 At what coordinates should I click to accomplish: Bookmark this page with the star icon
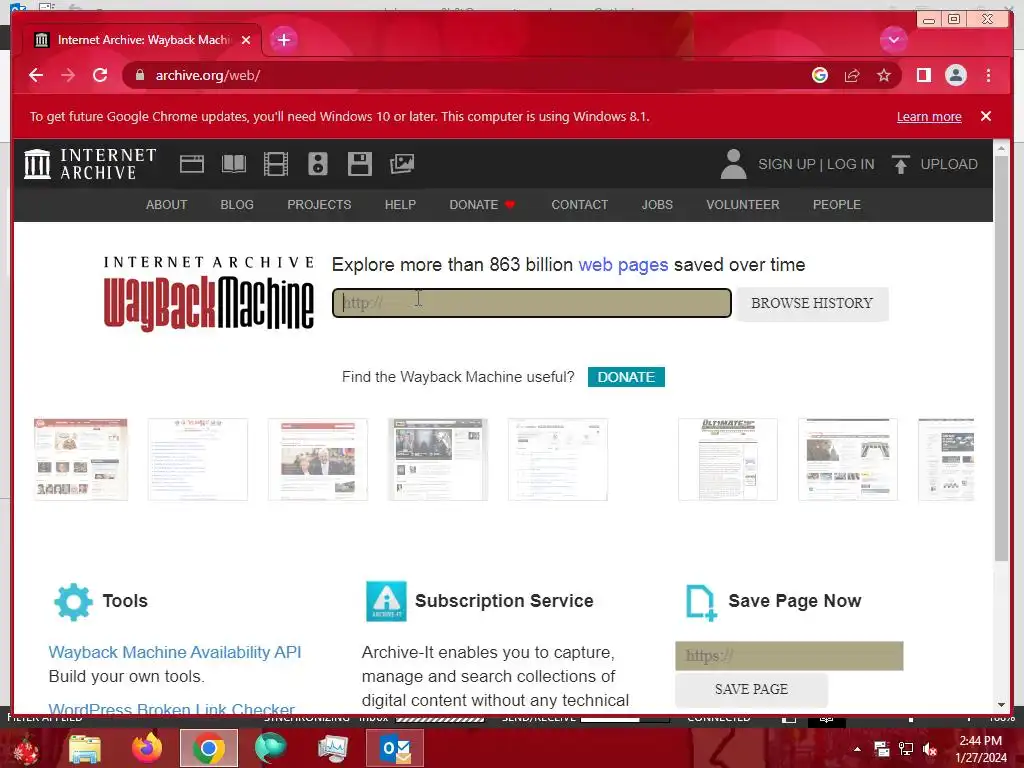coord(884,75)
